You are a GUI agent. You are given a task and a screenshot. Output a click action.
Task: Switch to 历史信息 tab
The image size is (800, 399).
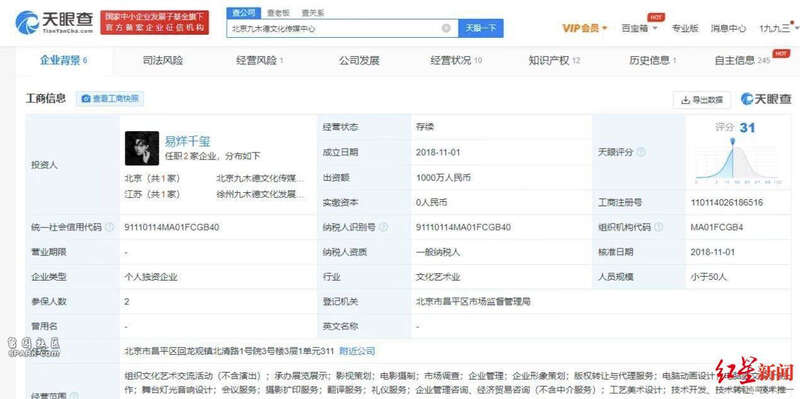tap(653, 61)
